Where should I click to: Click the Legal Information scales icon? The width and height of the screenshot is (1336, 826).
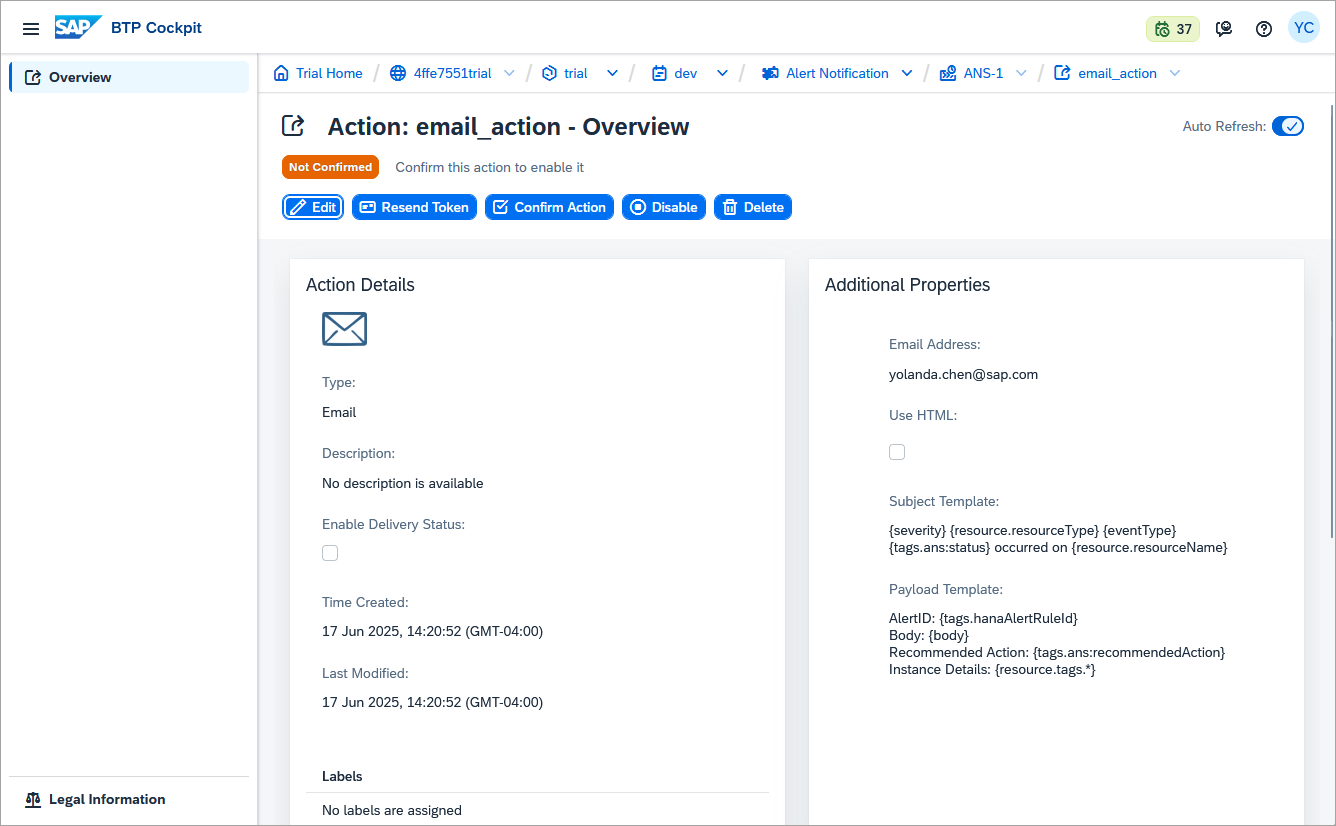tap(33, 799)
